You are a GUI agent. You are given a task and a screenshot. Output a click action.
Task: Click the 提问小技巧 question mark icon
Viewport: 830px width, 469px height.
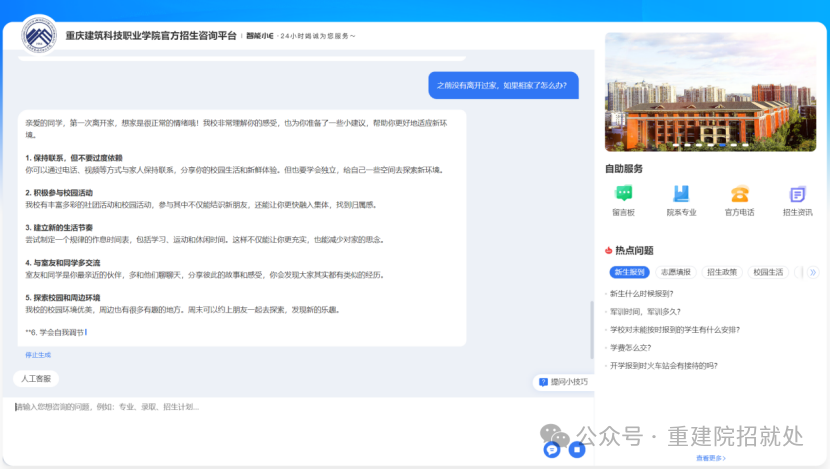543,382
